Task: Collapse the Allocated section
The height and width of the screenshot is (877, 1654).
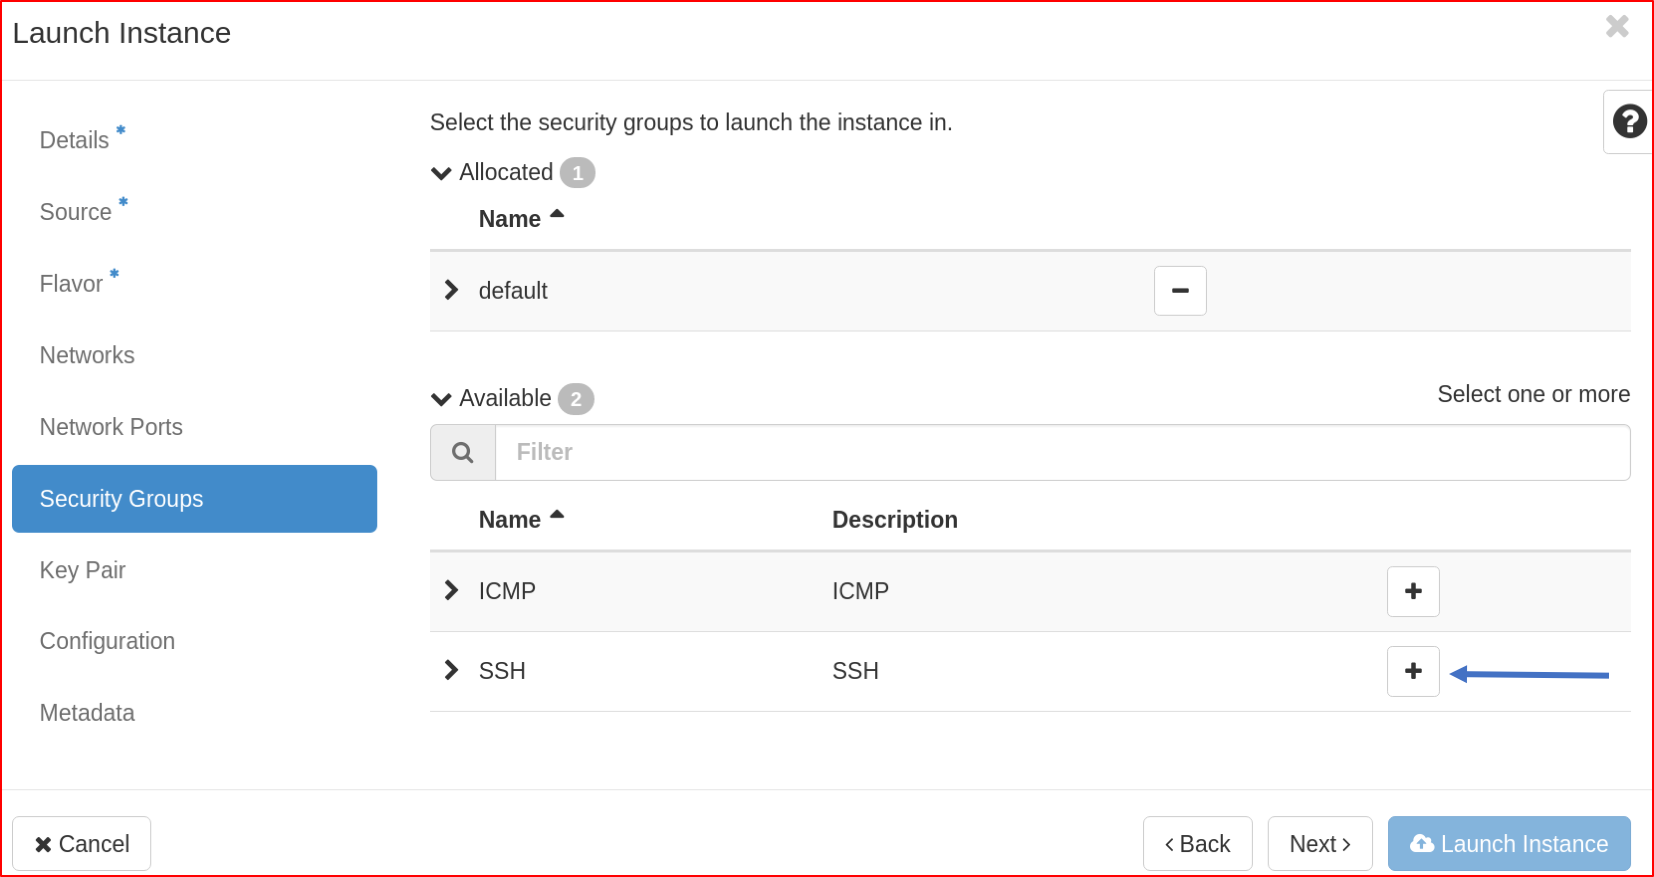Action: (441, 173)
